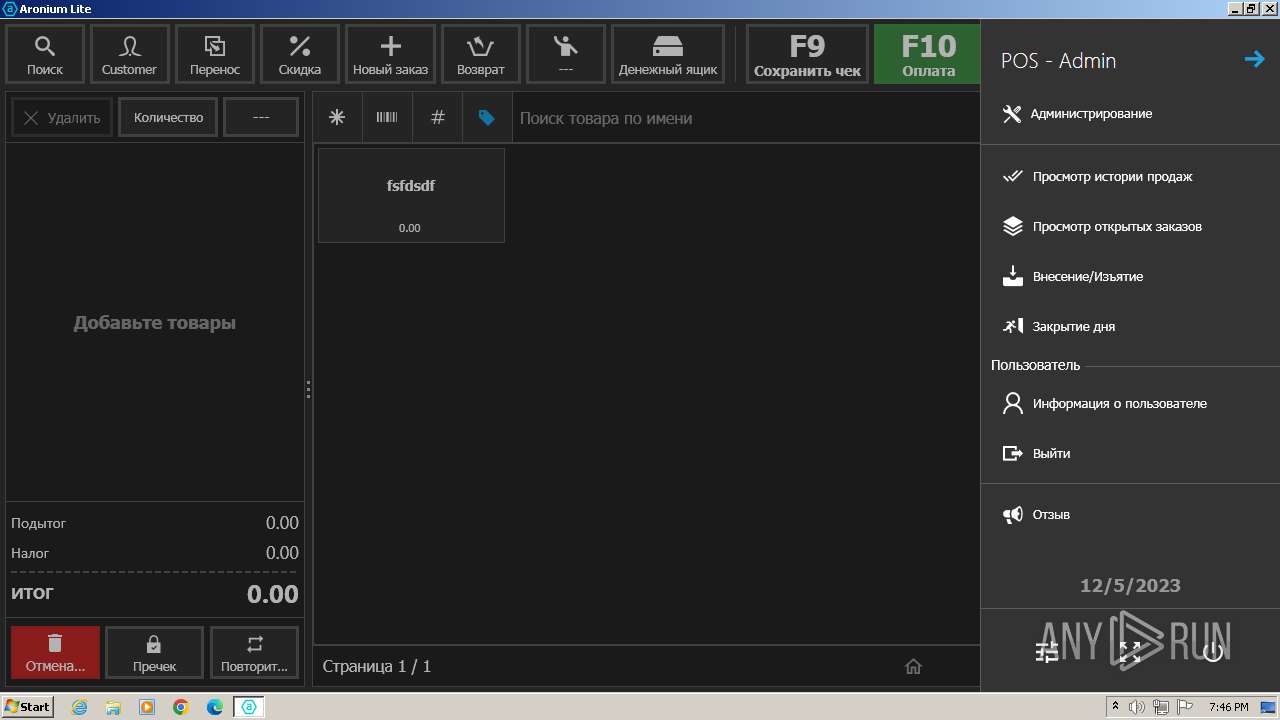Click the Удалить delete button
The width and height of the screenshot is (1280, 720).
62,118
